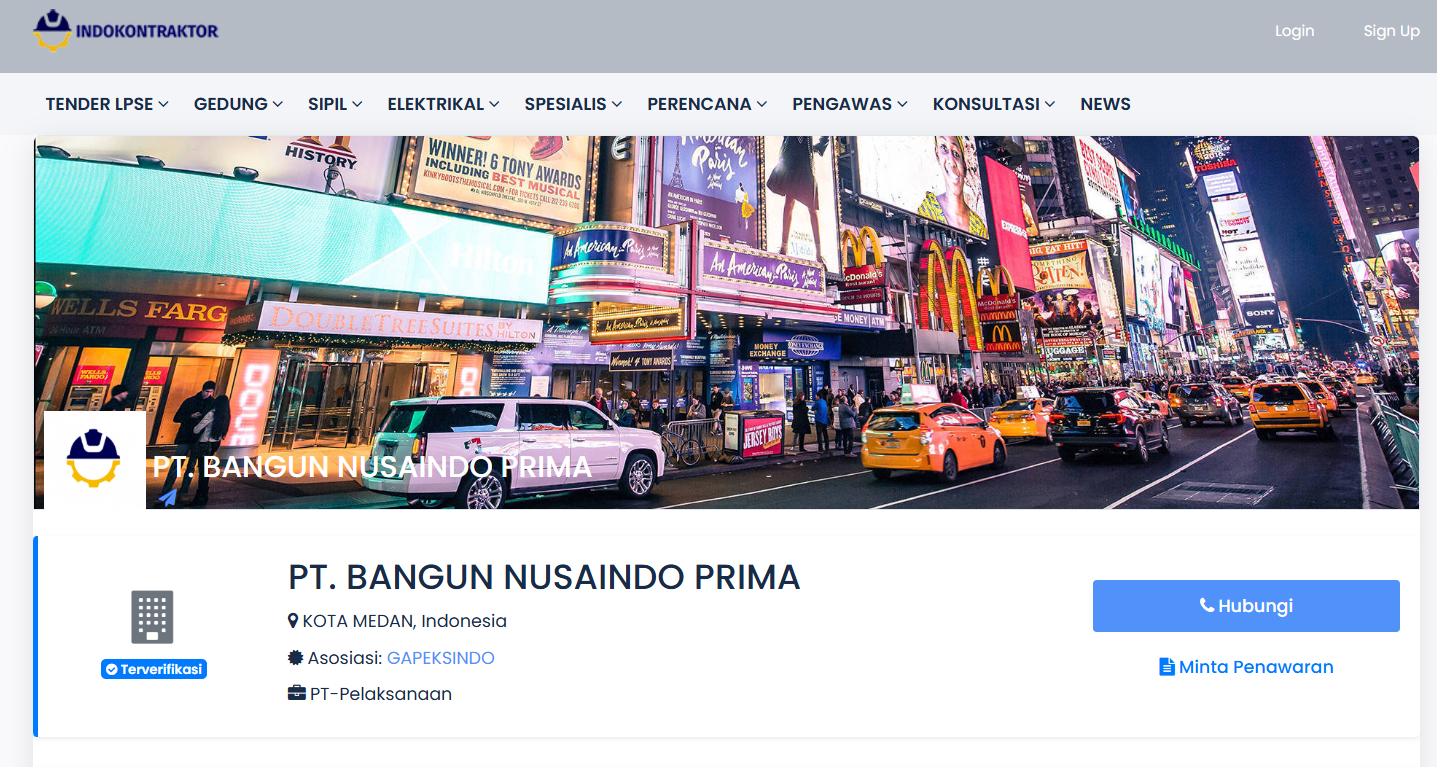
Task: Open the Login page
Action: [x=1294, y=31]
